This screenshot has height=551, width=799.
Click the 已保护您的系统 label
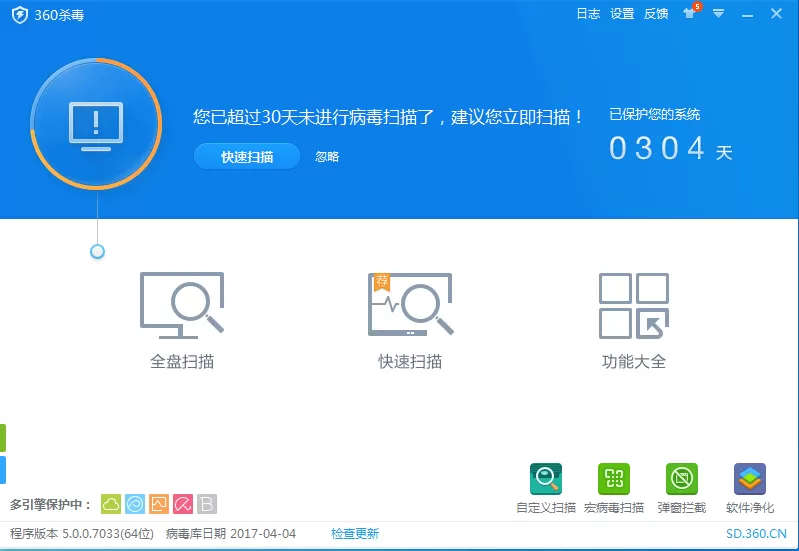[655, 114]
